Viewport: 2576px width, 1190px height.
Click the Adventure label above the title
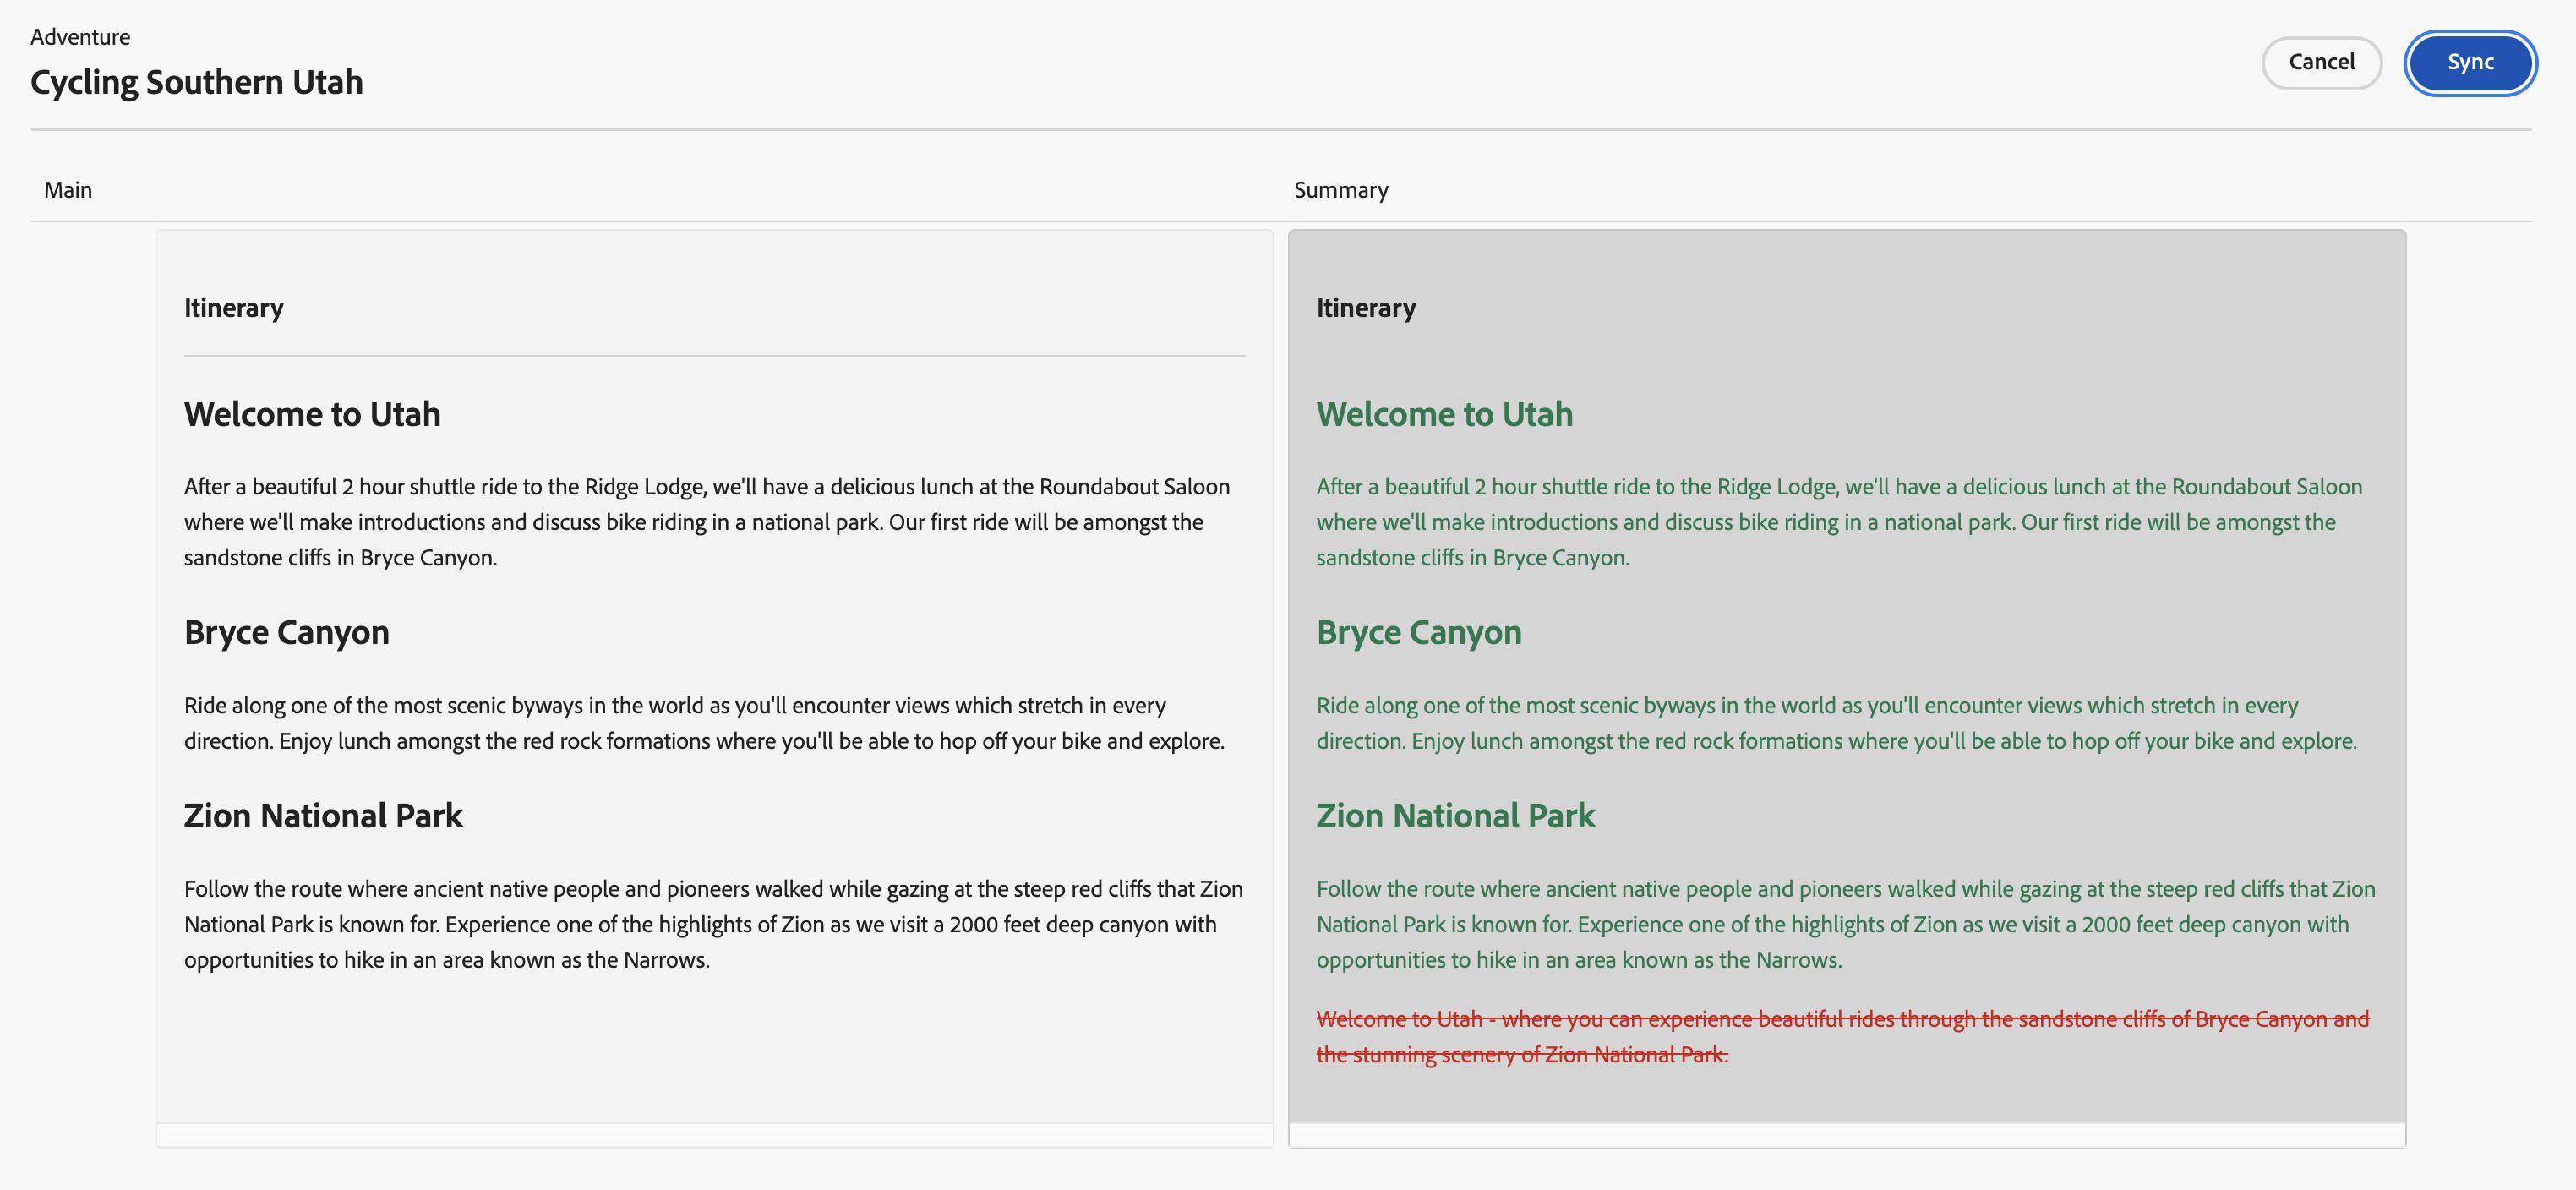80,37
